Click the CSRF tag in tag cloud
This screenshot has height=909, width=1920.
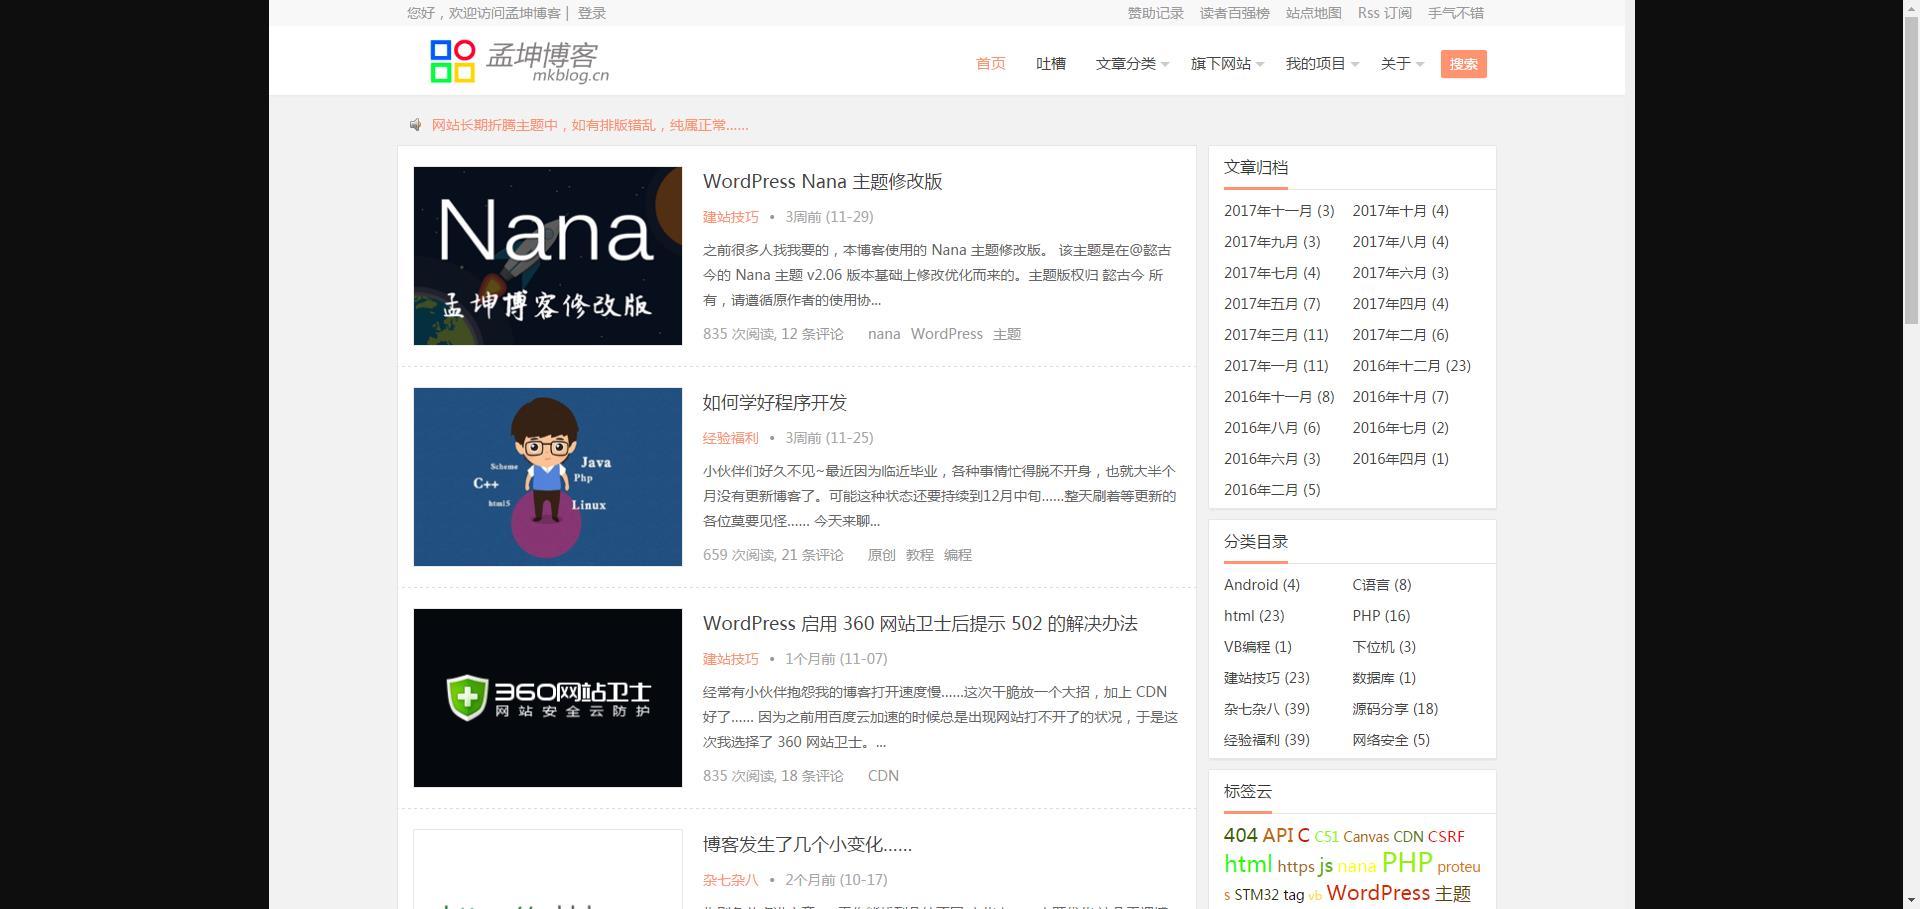pyautogui.click(x=1446, y=837)
